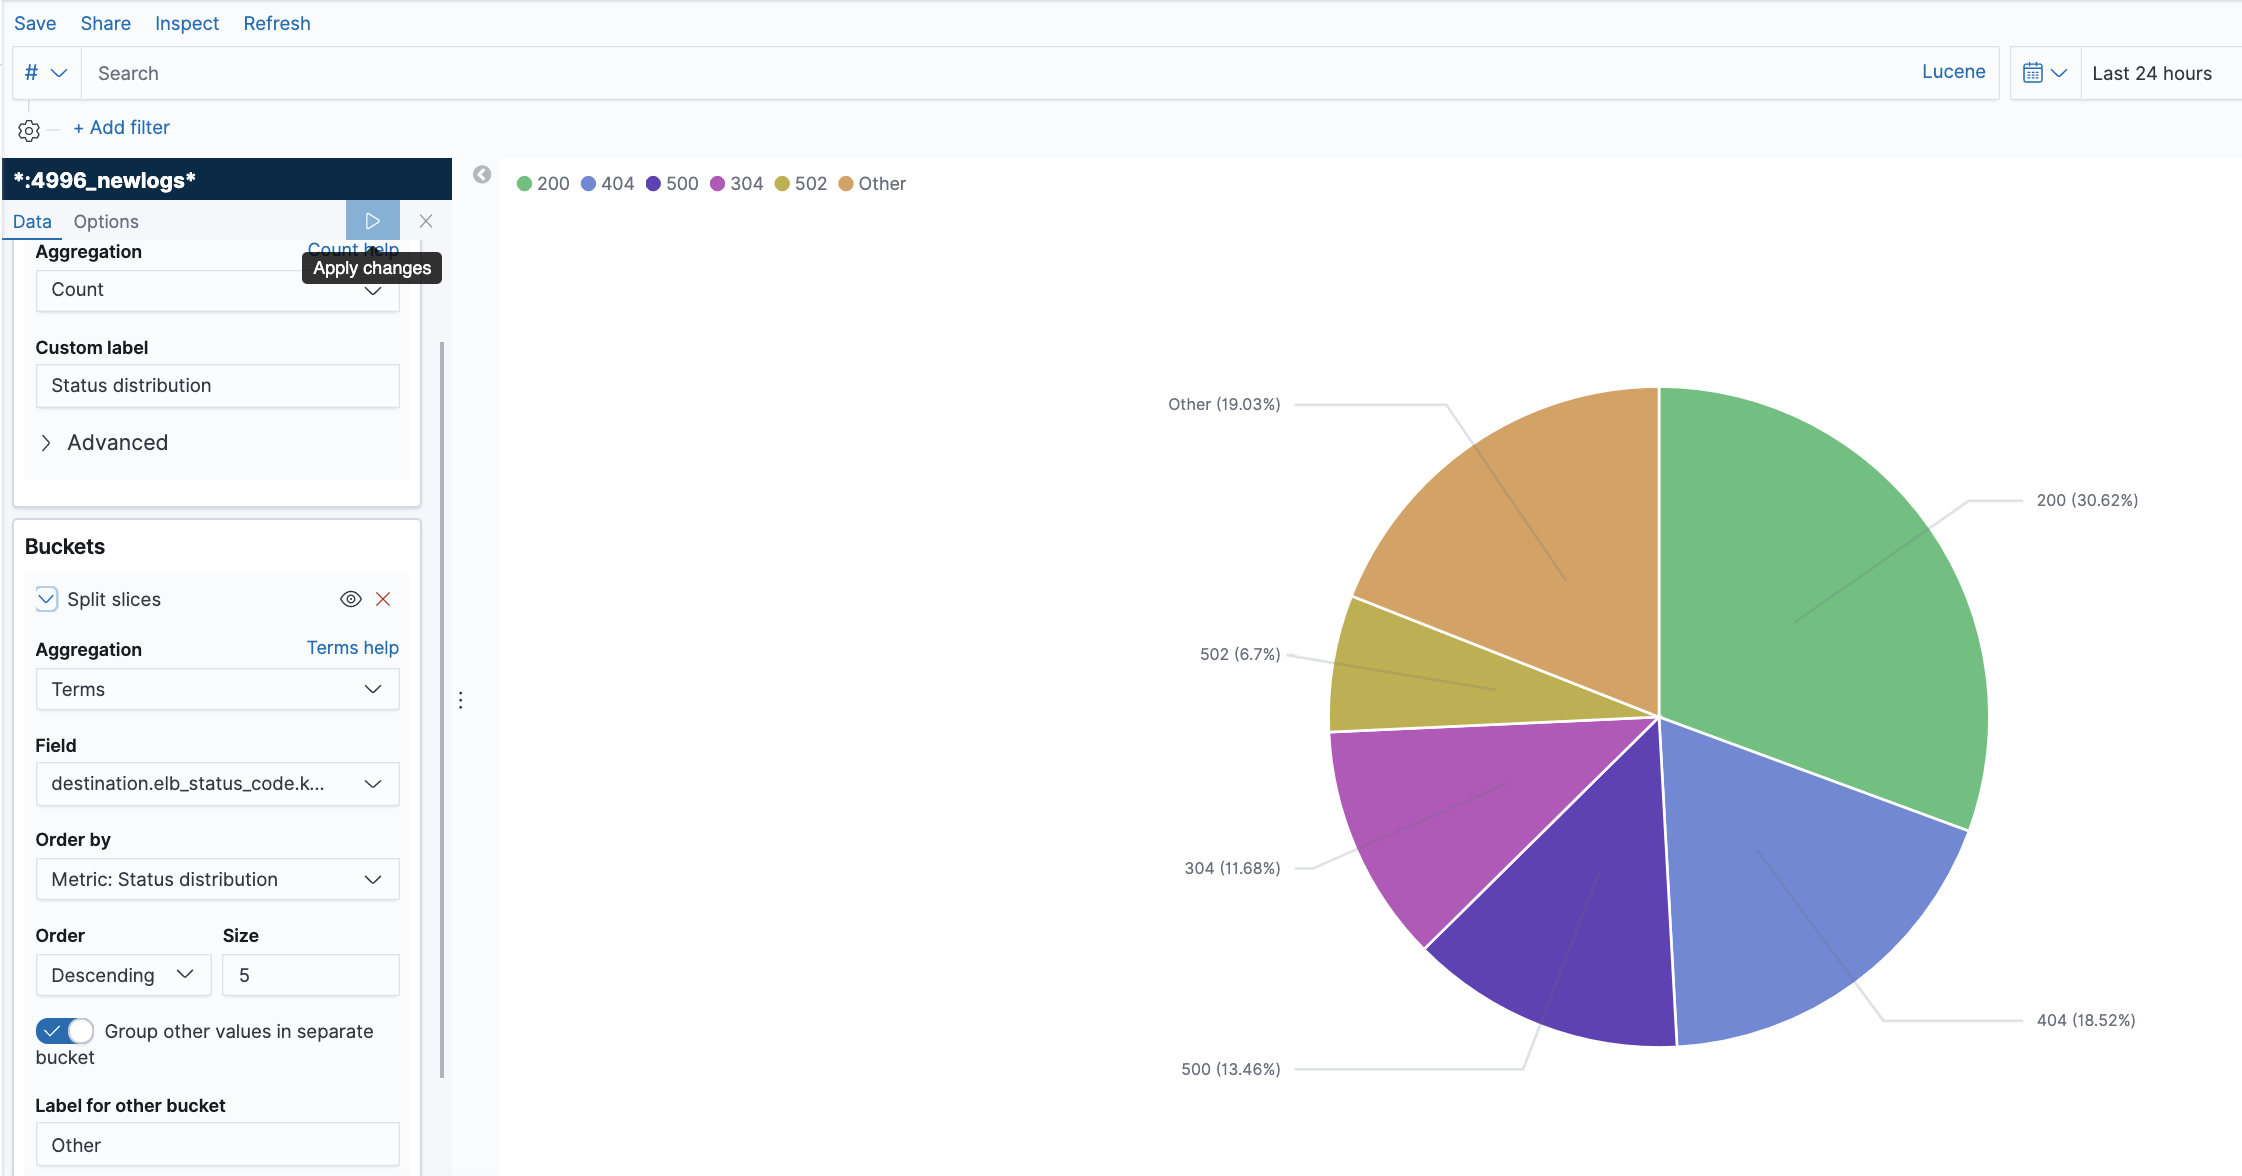The height and width of the screenshot is (1176, 2242).
Task: Click the '*:4996_newlogs*' index pattern title
Action: (104, 180)
